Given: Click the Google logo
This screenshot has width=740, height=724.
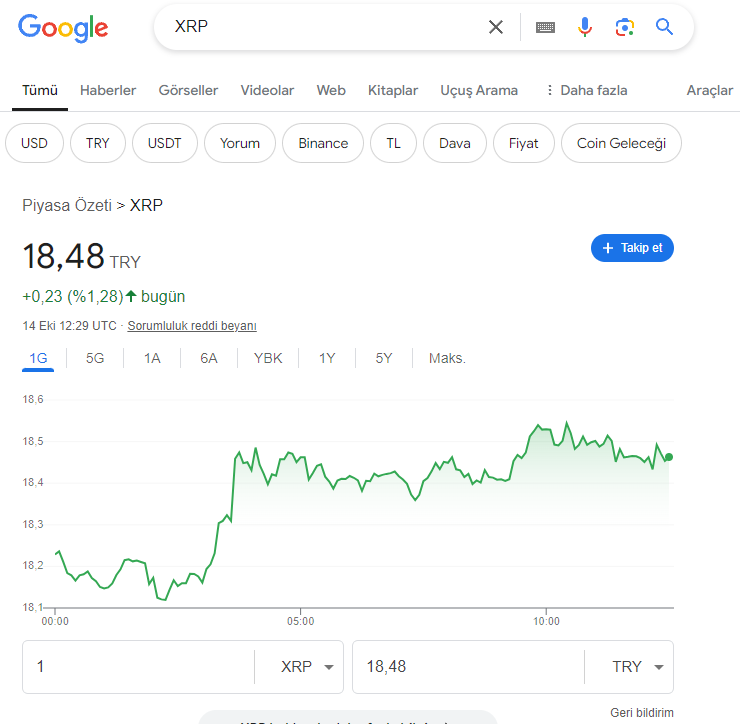Looking at the screenshot, I should [x=63, y=27].
